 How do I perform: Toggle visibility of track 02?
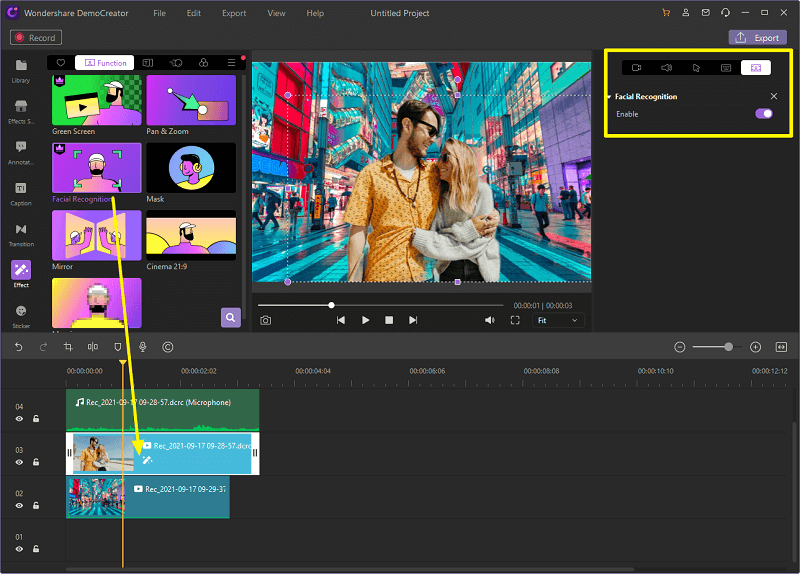pyautogui.click(x=19, y=506)
